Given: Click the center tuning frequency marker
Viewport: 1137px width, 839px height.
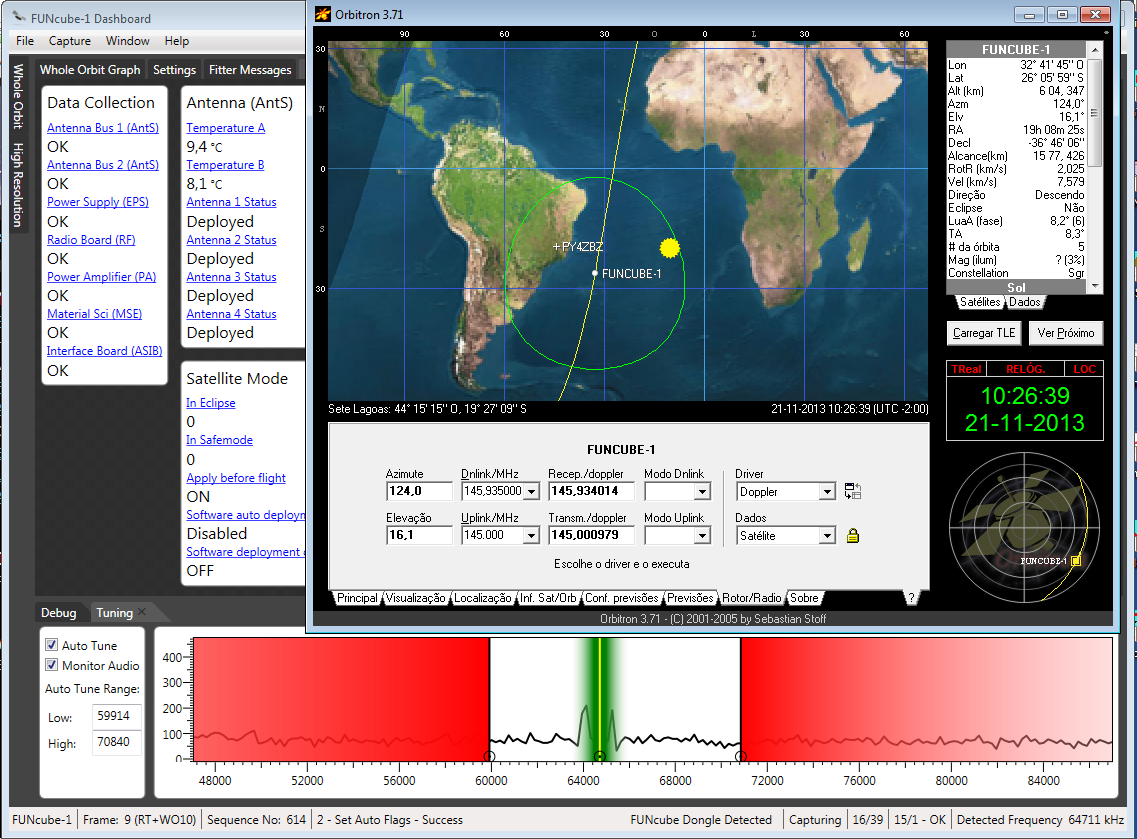Looking at the screenshot, I should tap(599, 756).
